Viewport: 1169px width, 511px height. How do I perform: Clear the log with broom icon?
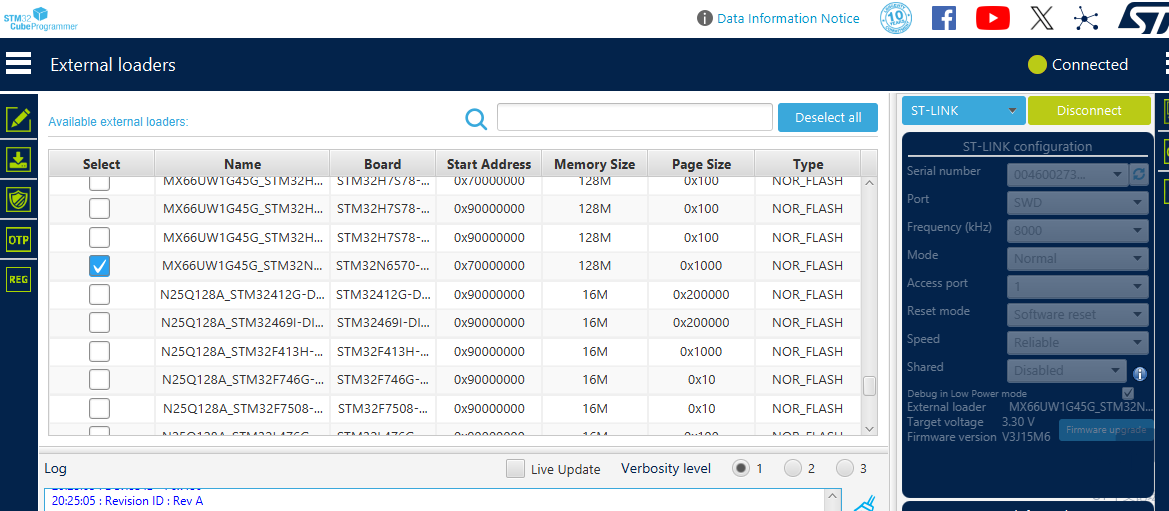(863, 504)
